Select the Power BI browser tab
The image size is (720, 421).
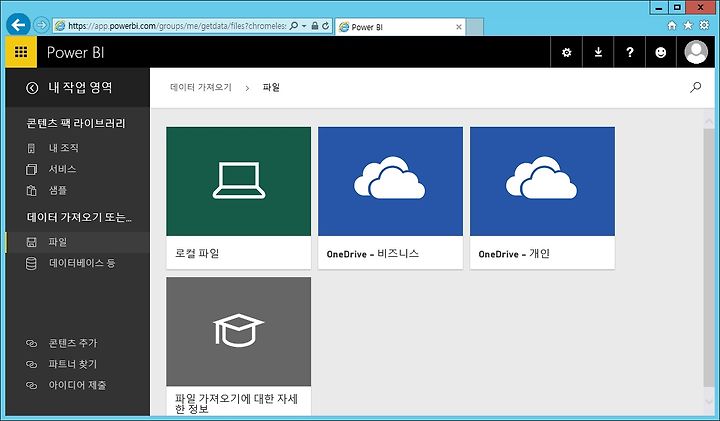coord(400,27)
